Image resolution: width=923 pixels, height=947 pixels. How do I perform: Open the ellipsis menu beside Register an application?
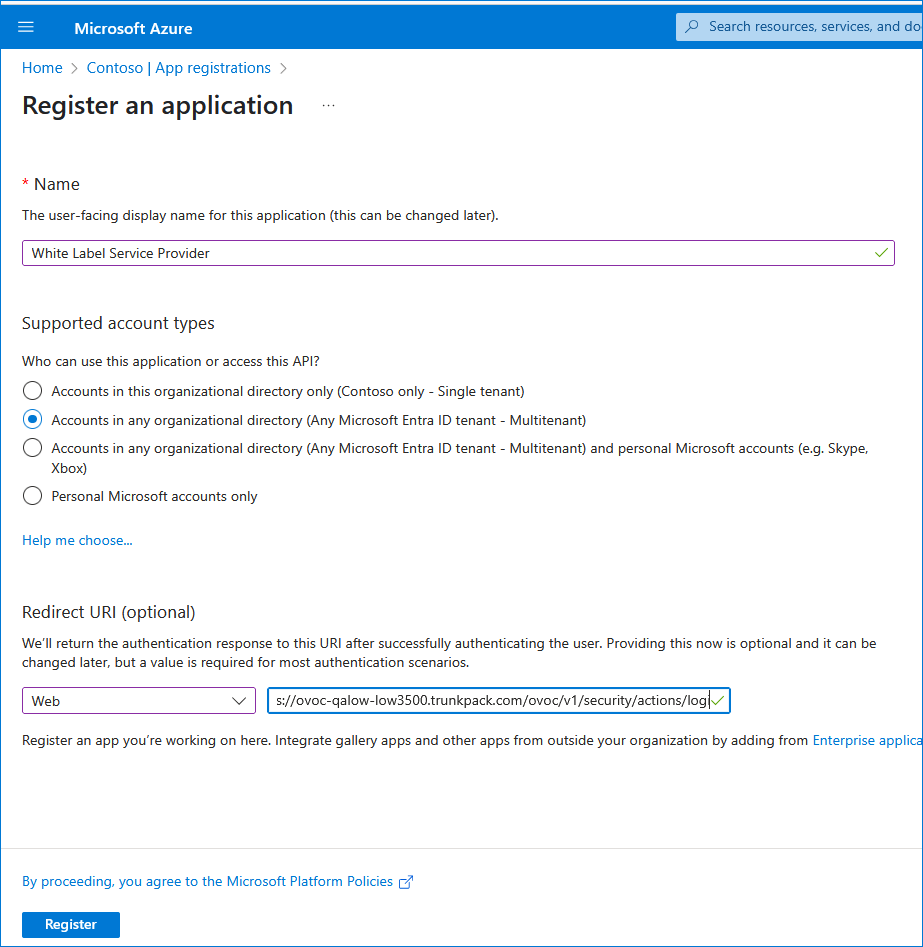328,106
